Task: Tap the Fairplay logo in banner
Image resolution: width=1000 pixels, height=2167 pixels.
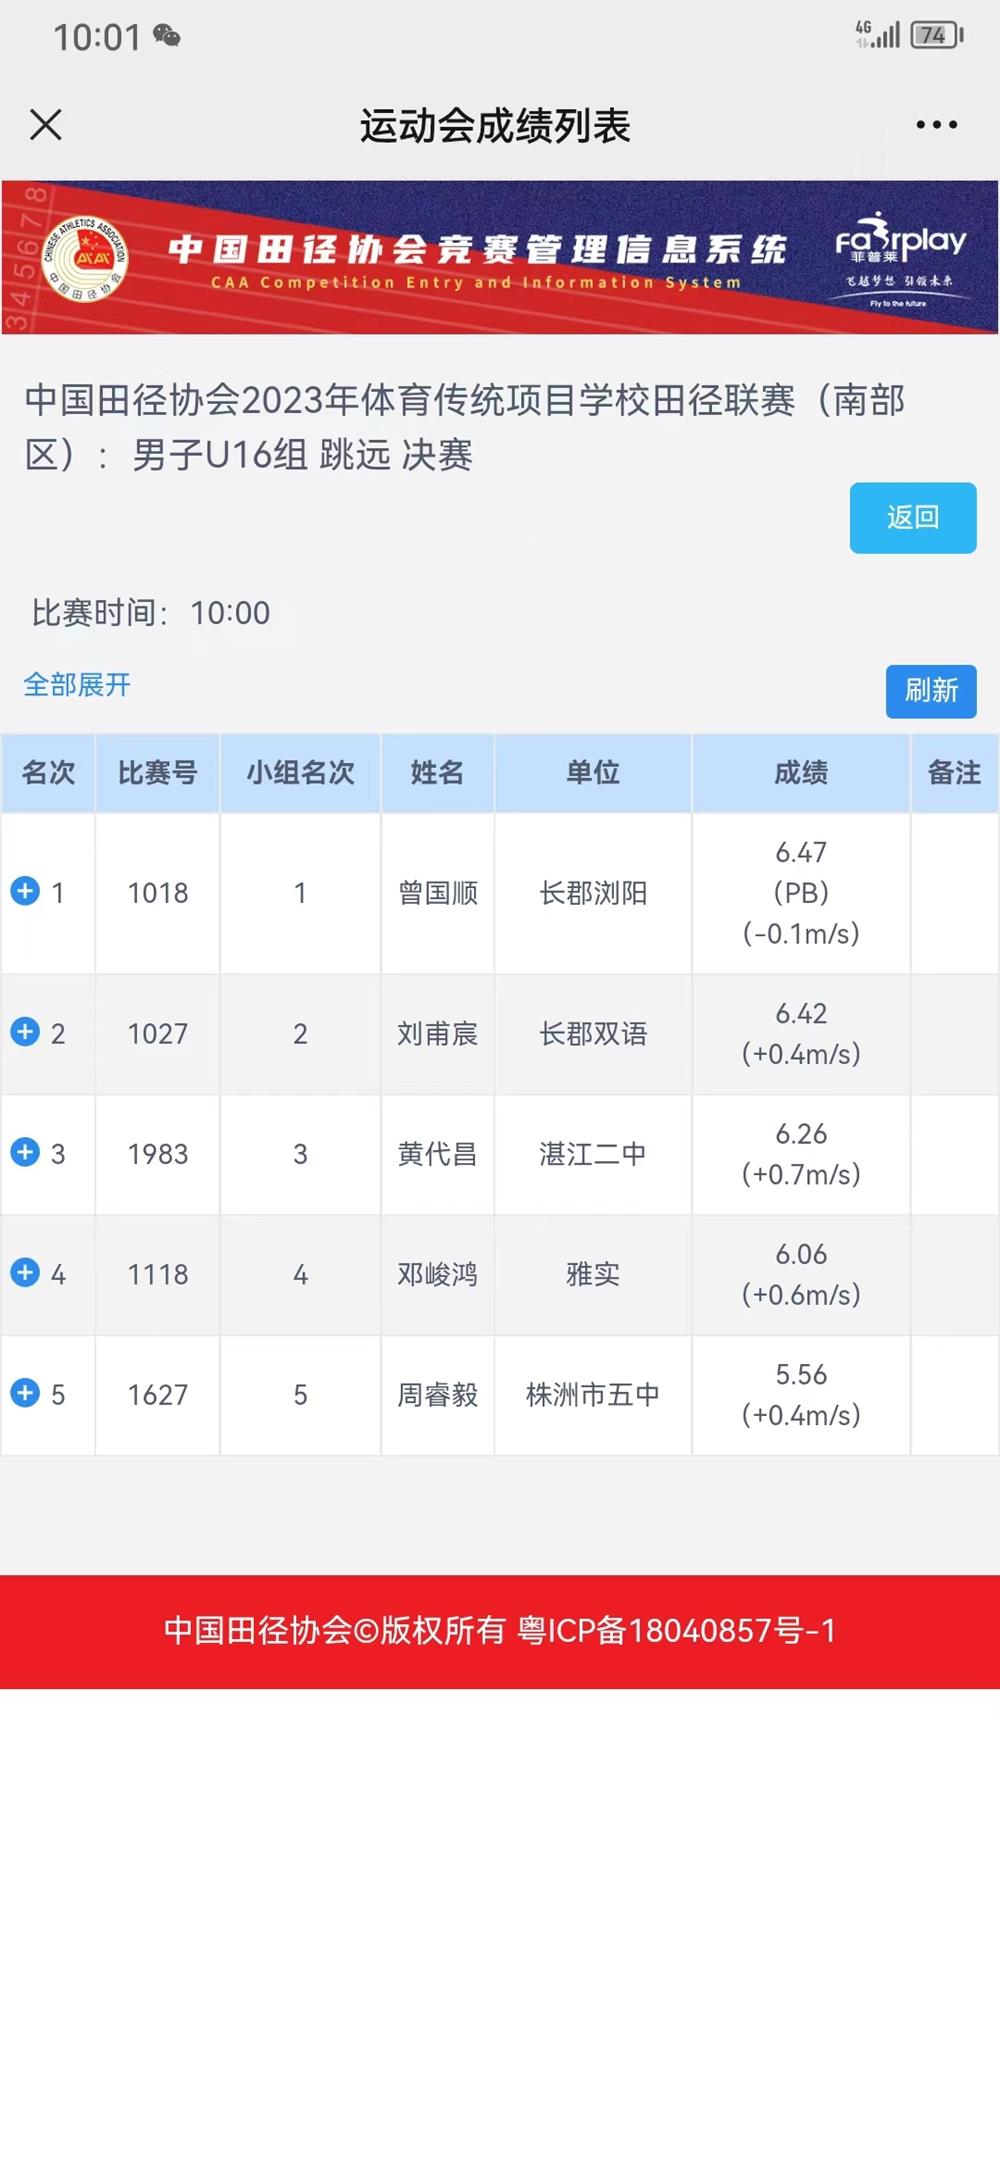Action: pos(900,257)
